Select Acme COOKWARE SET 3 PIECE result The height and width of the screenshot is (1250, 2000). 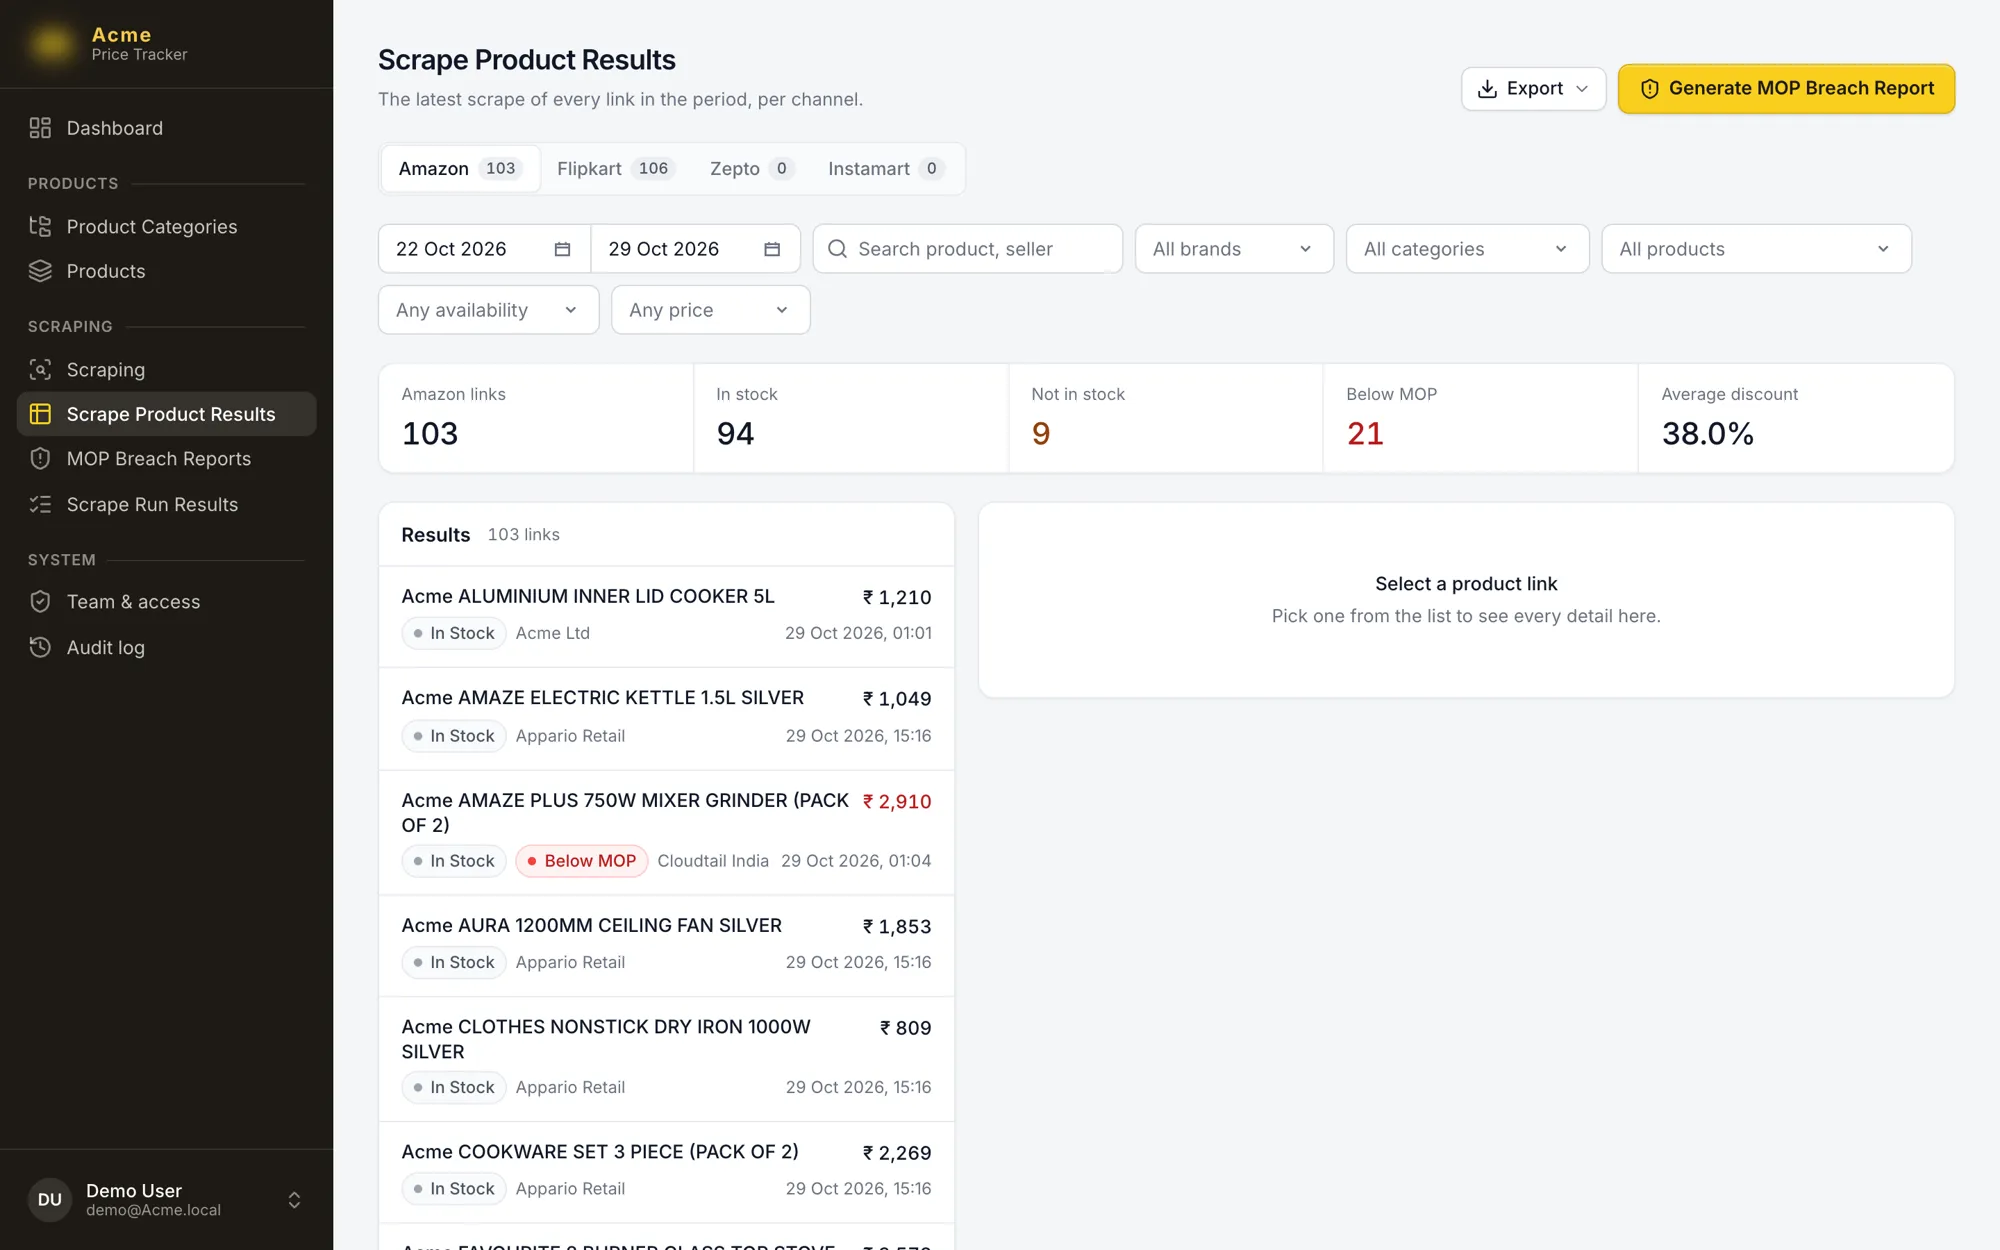[666, 1172]
